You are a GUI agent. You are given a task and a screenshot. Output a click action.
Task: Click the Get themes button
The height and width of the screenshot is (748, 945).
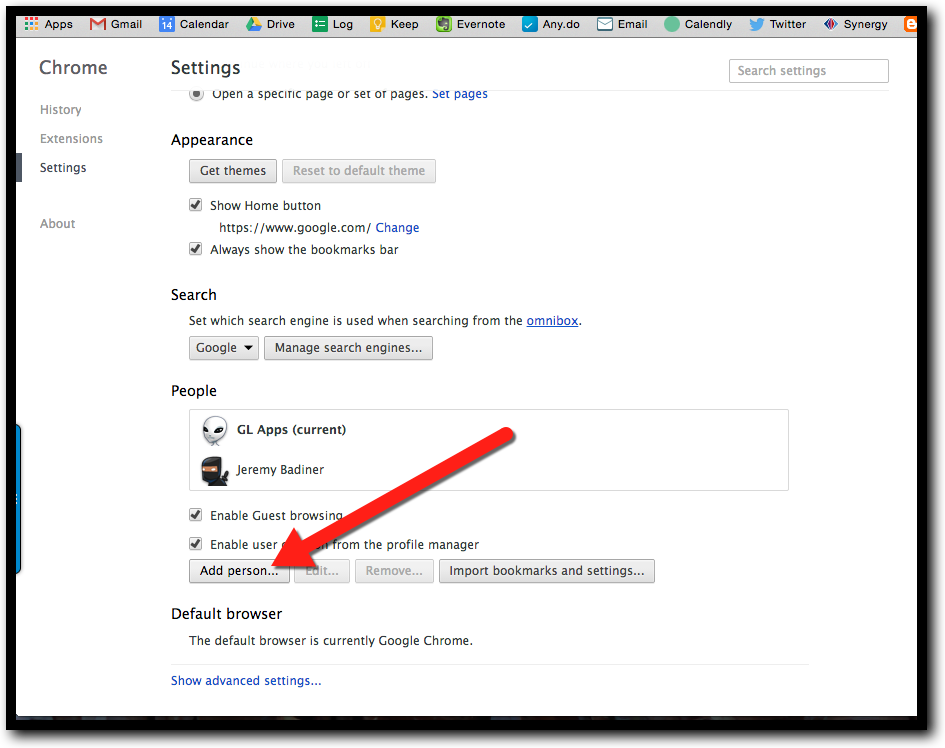tap(233, 171)
